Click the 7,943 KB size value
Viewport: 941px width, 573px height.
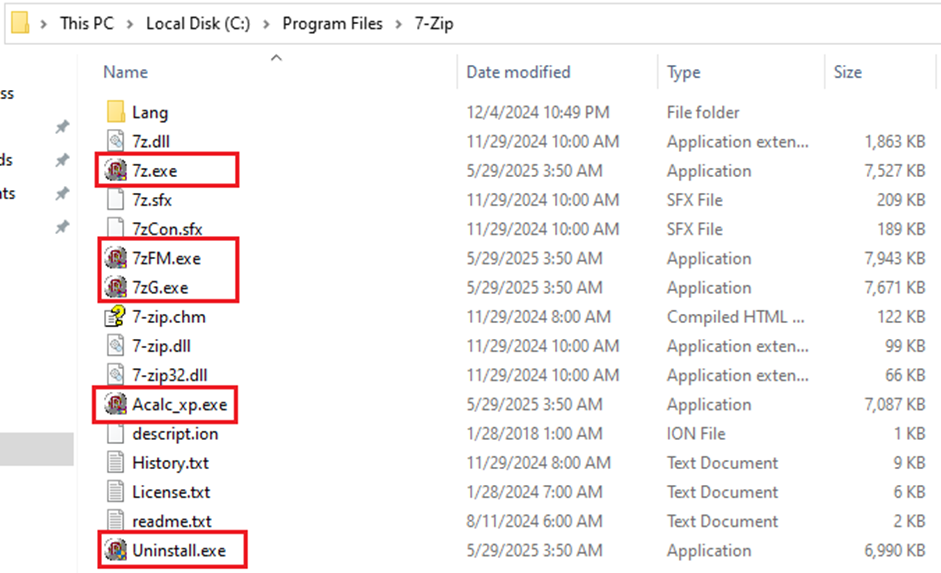point(895,259)
